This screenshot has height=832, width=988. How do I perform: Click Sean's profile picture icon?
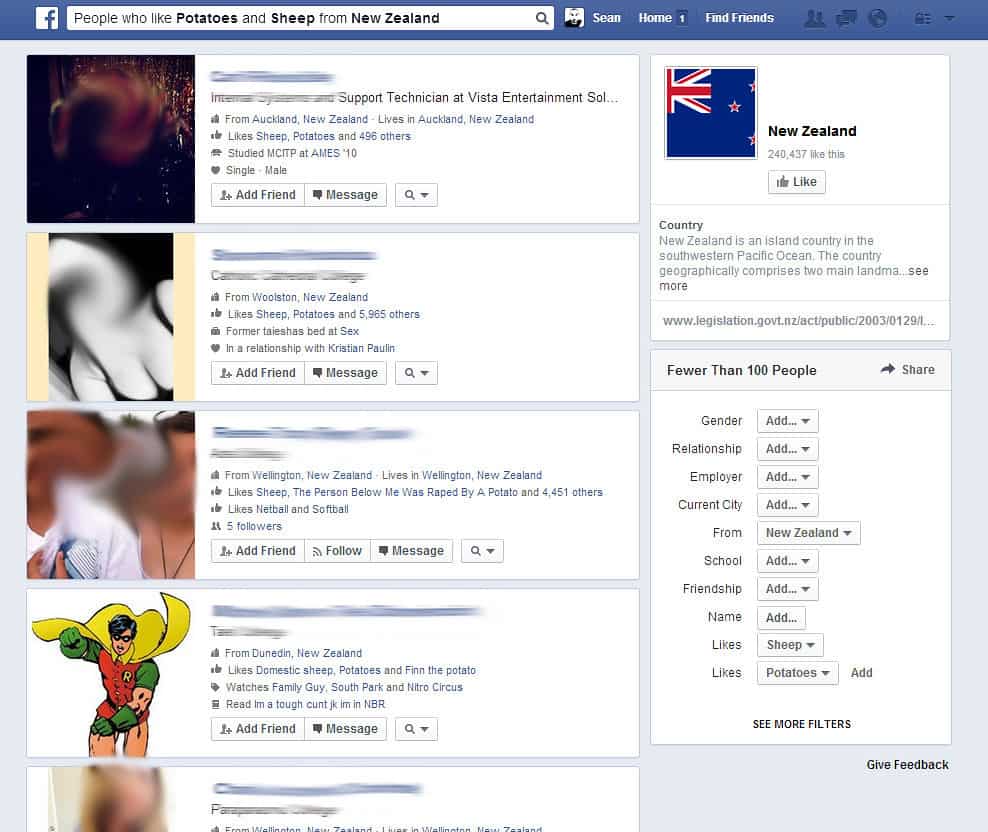coord(574,18)
